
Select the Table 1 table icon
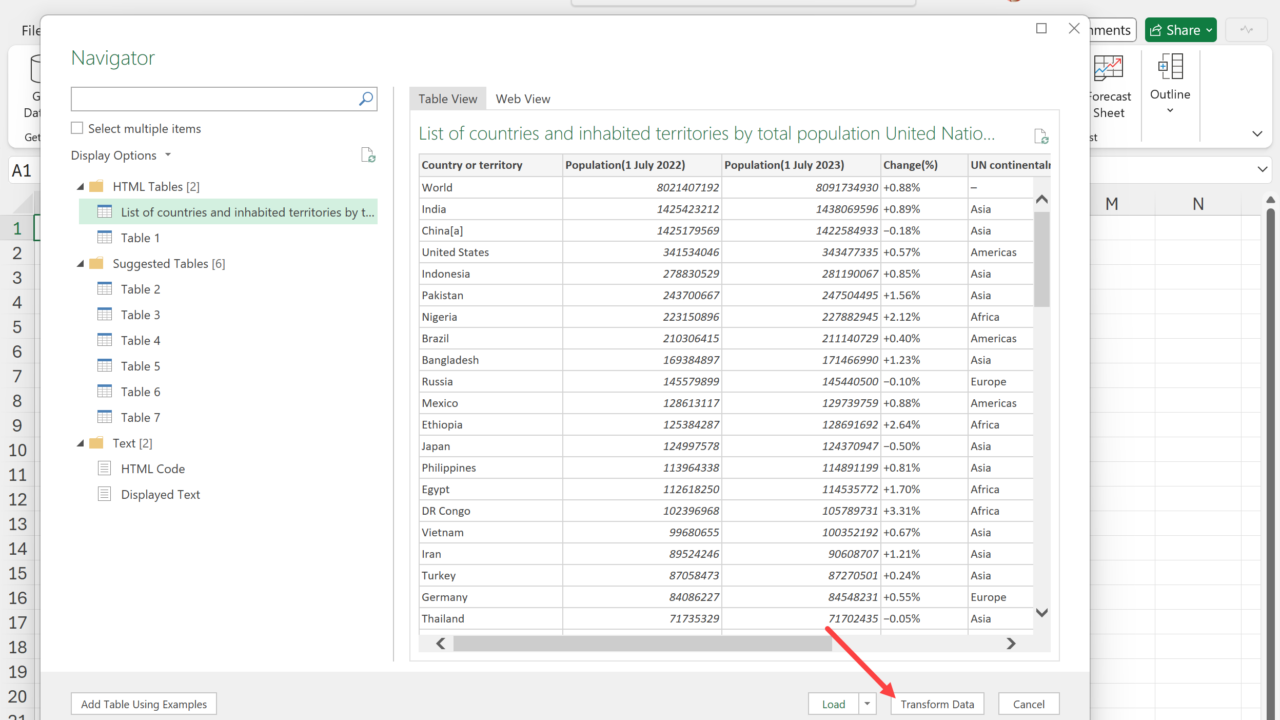click(105, 238)
